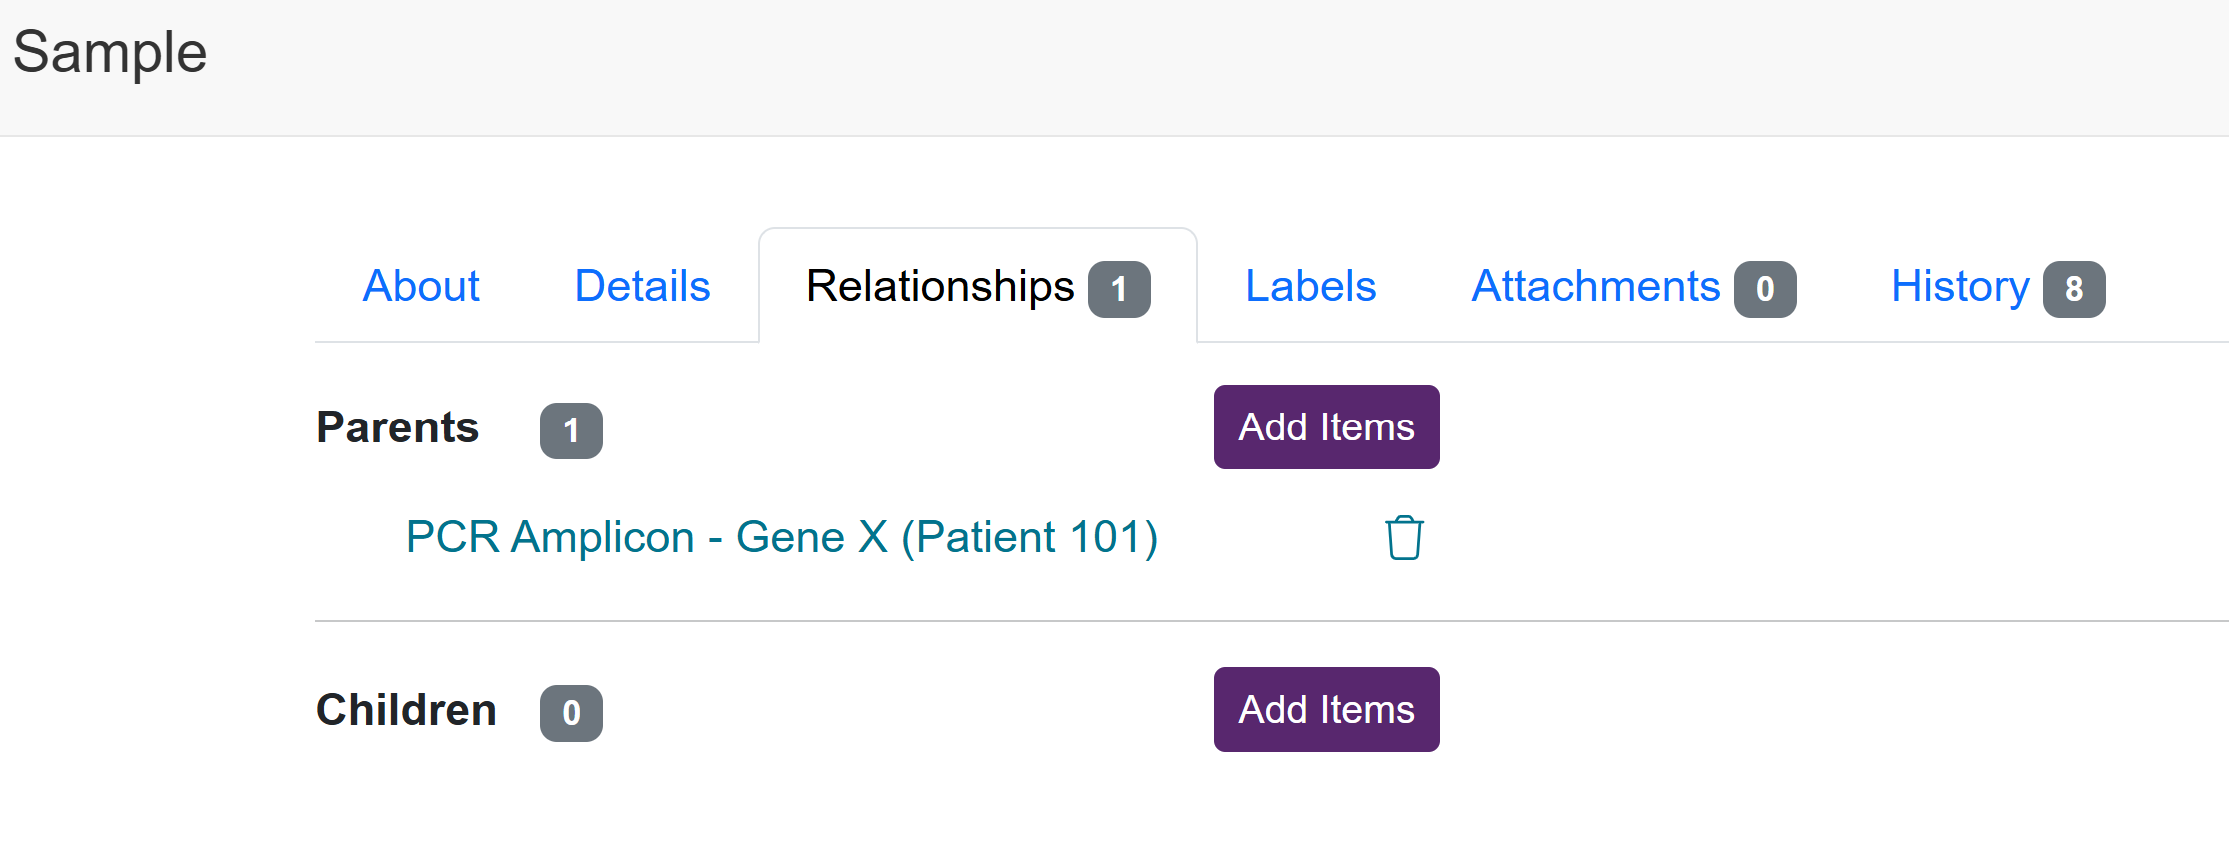This screenshot has height=846, width=2229.
Task: Open the Details tab
Action: (x=642, y=286)
